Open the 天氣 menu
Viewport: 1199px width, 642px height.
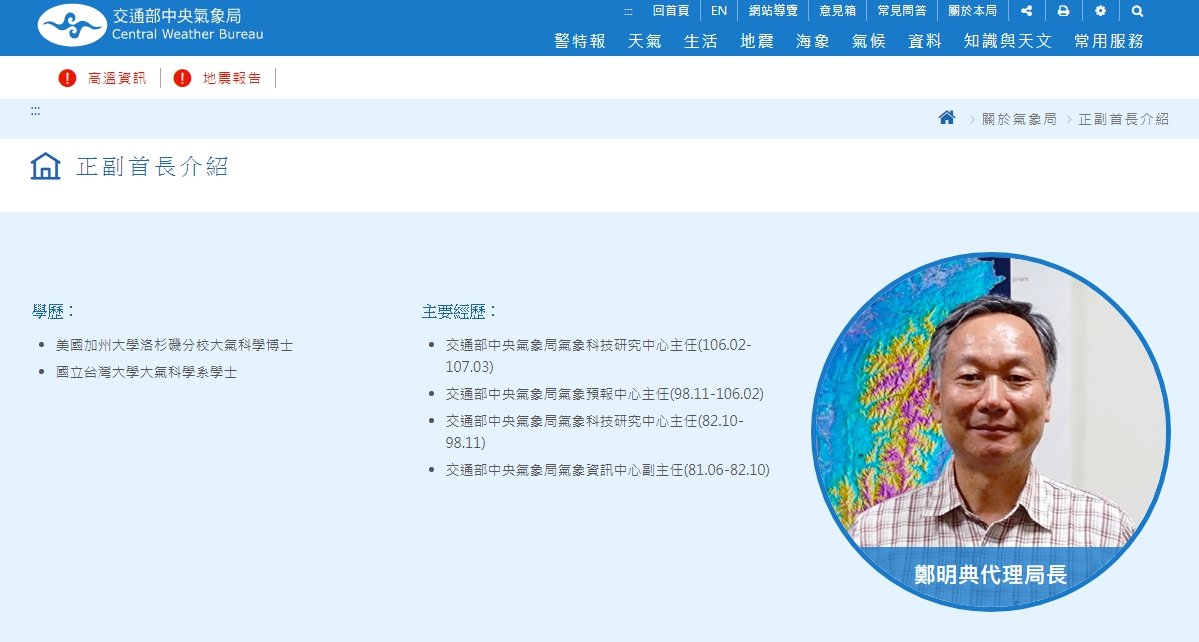coord(645,41)
